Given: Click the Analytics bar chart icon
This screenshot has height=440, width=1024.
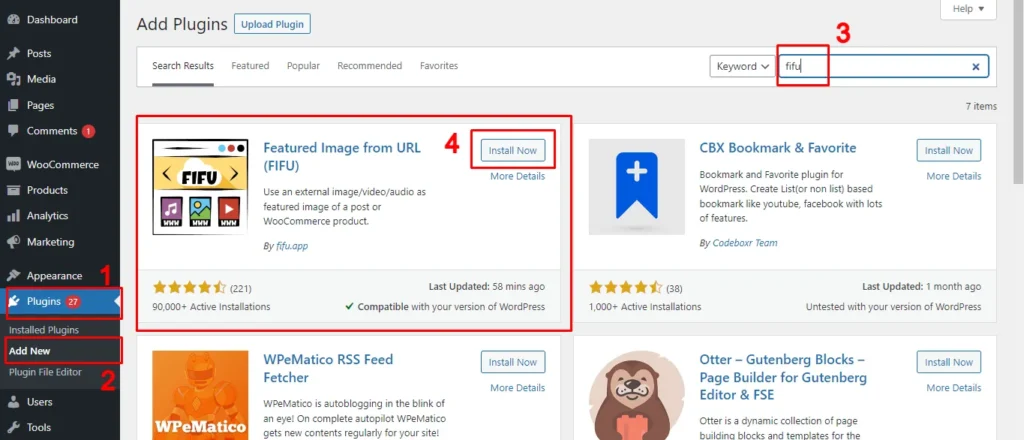Looking at the screenshot, I should click(x=13, y=216).
